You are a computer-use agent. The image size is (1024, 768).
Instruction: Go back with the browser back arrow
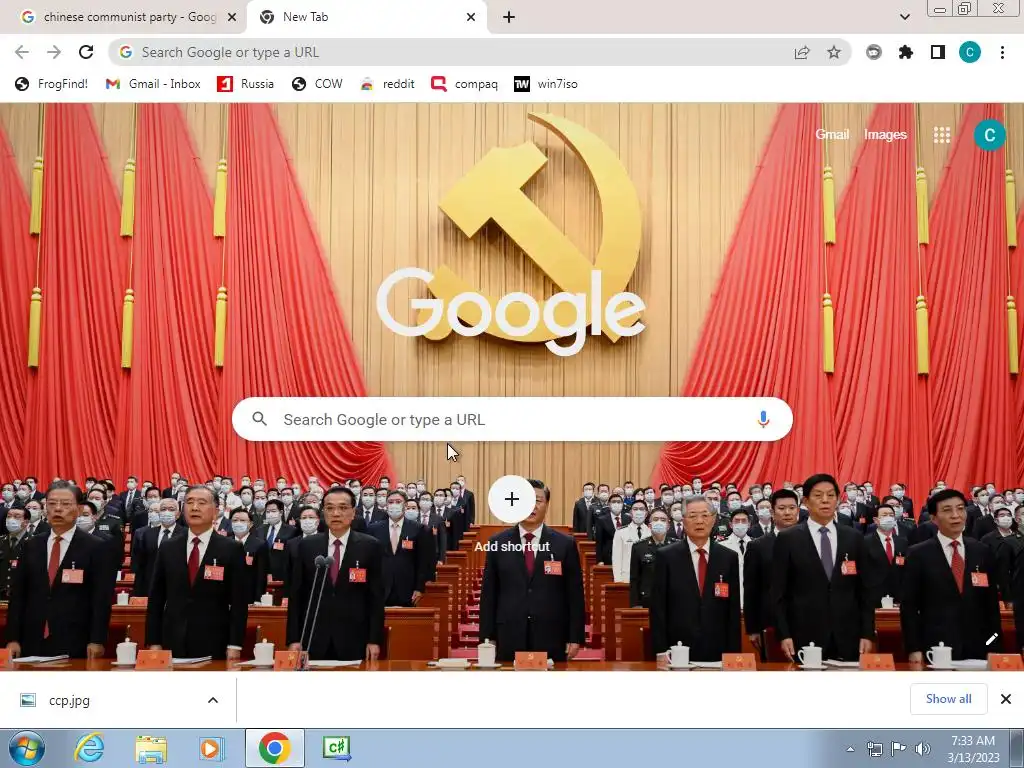(22, 52)
